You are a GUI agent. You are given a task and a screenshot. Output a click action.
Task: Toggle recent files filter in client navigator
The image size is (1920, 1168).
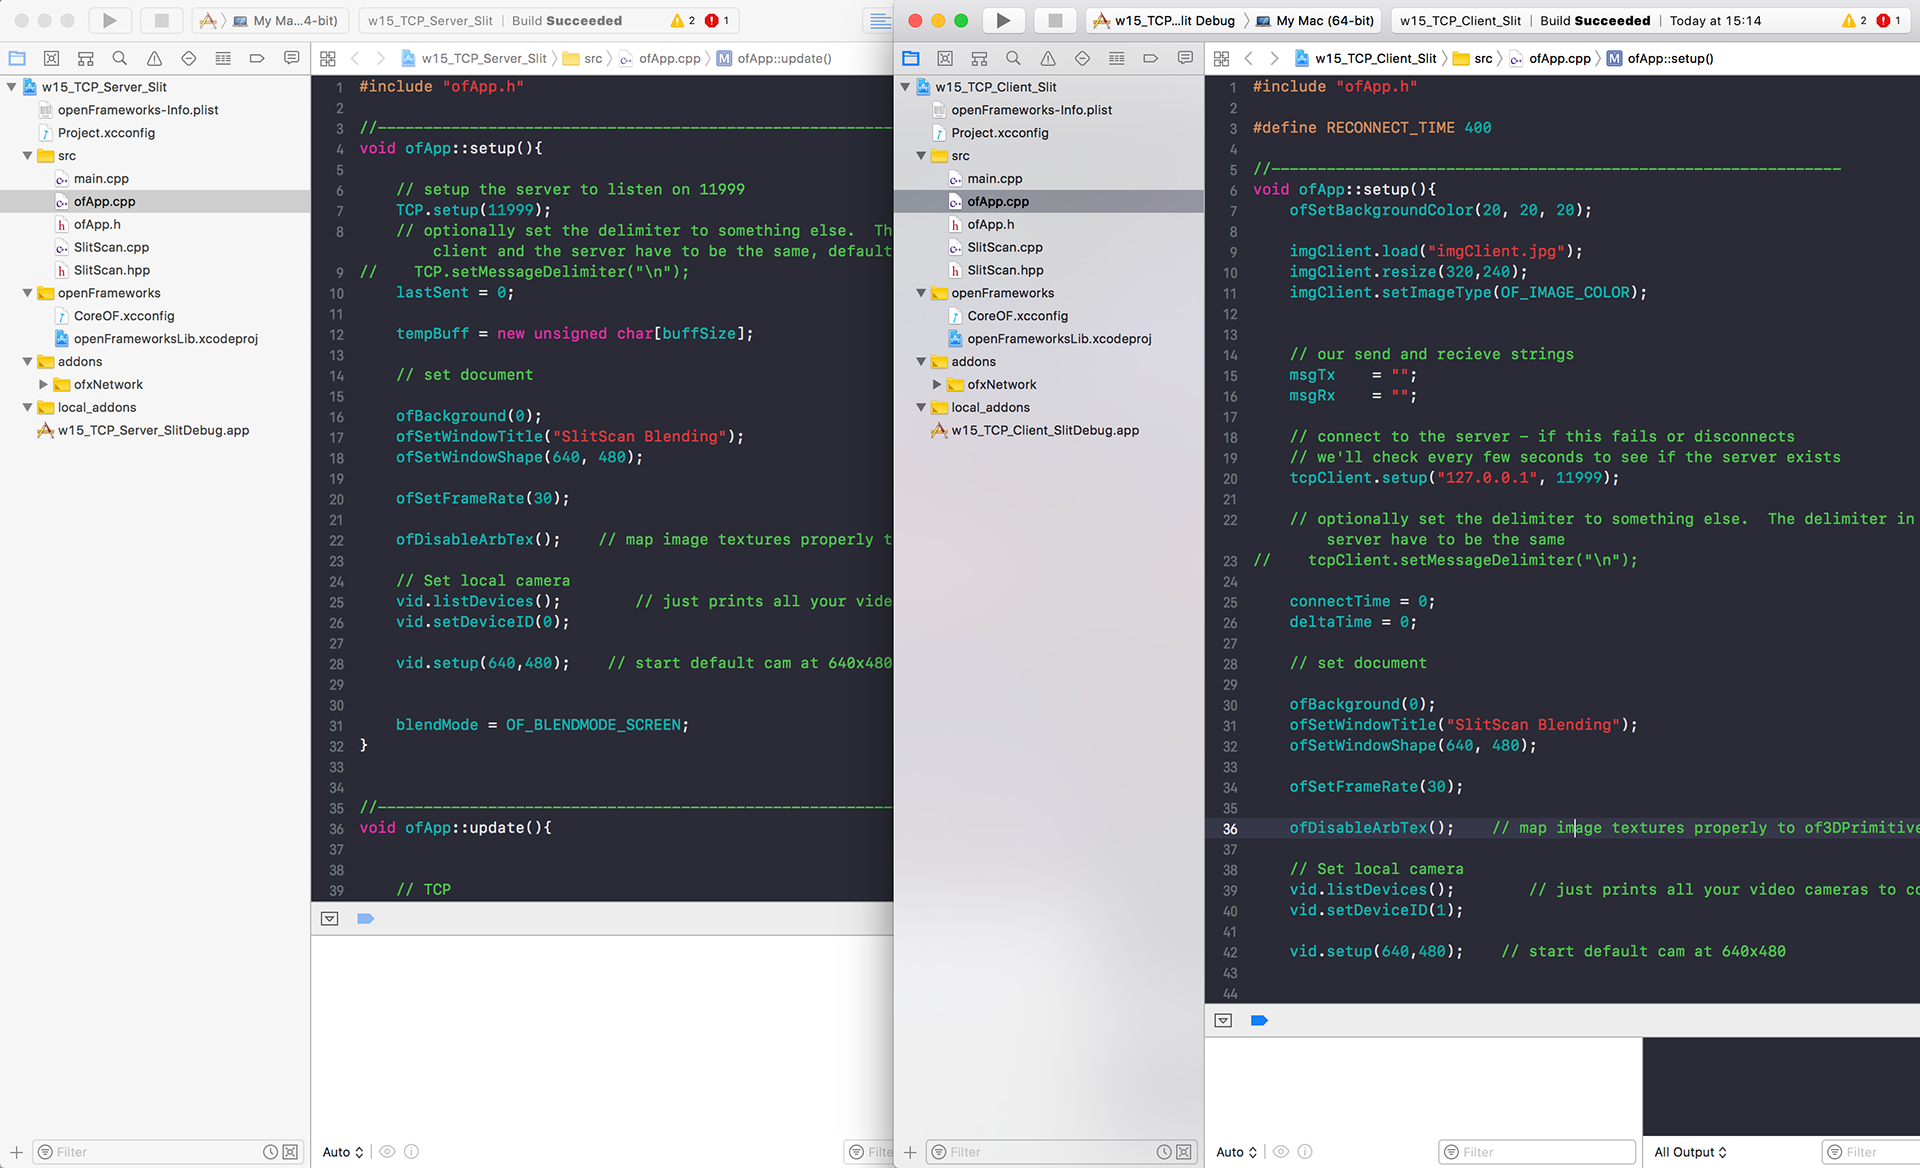pos(1164,1152)
